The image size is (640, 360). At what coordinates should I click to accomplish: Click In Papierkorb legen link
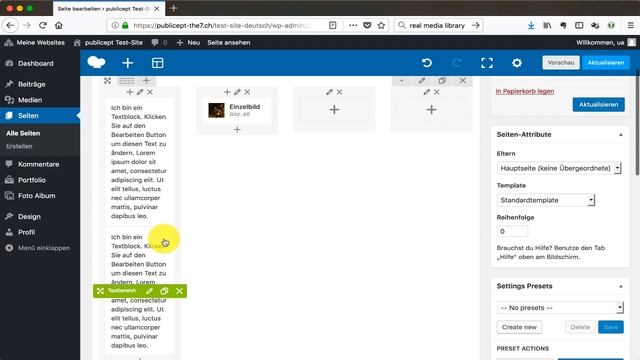point(525,91)
